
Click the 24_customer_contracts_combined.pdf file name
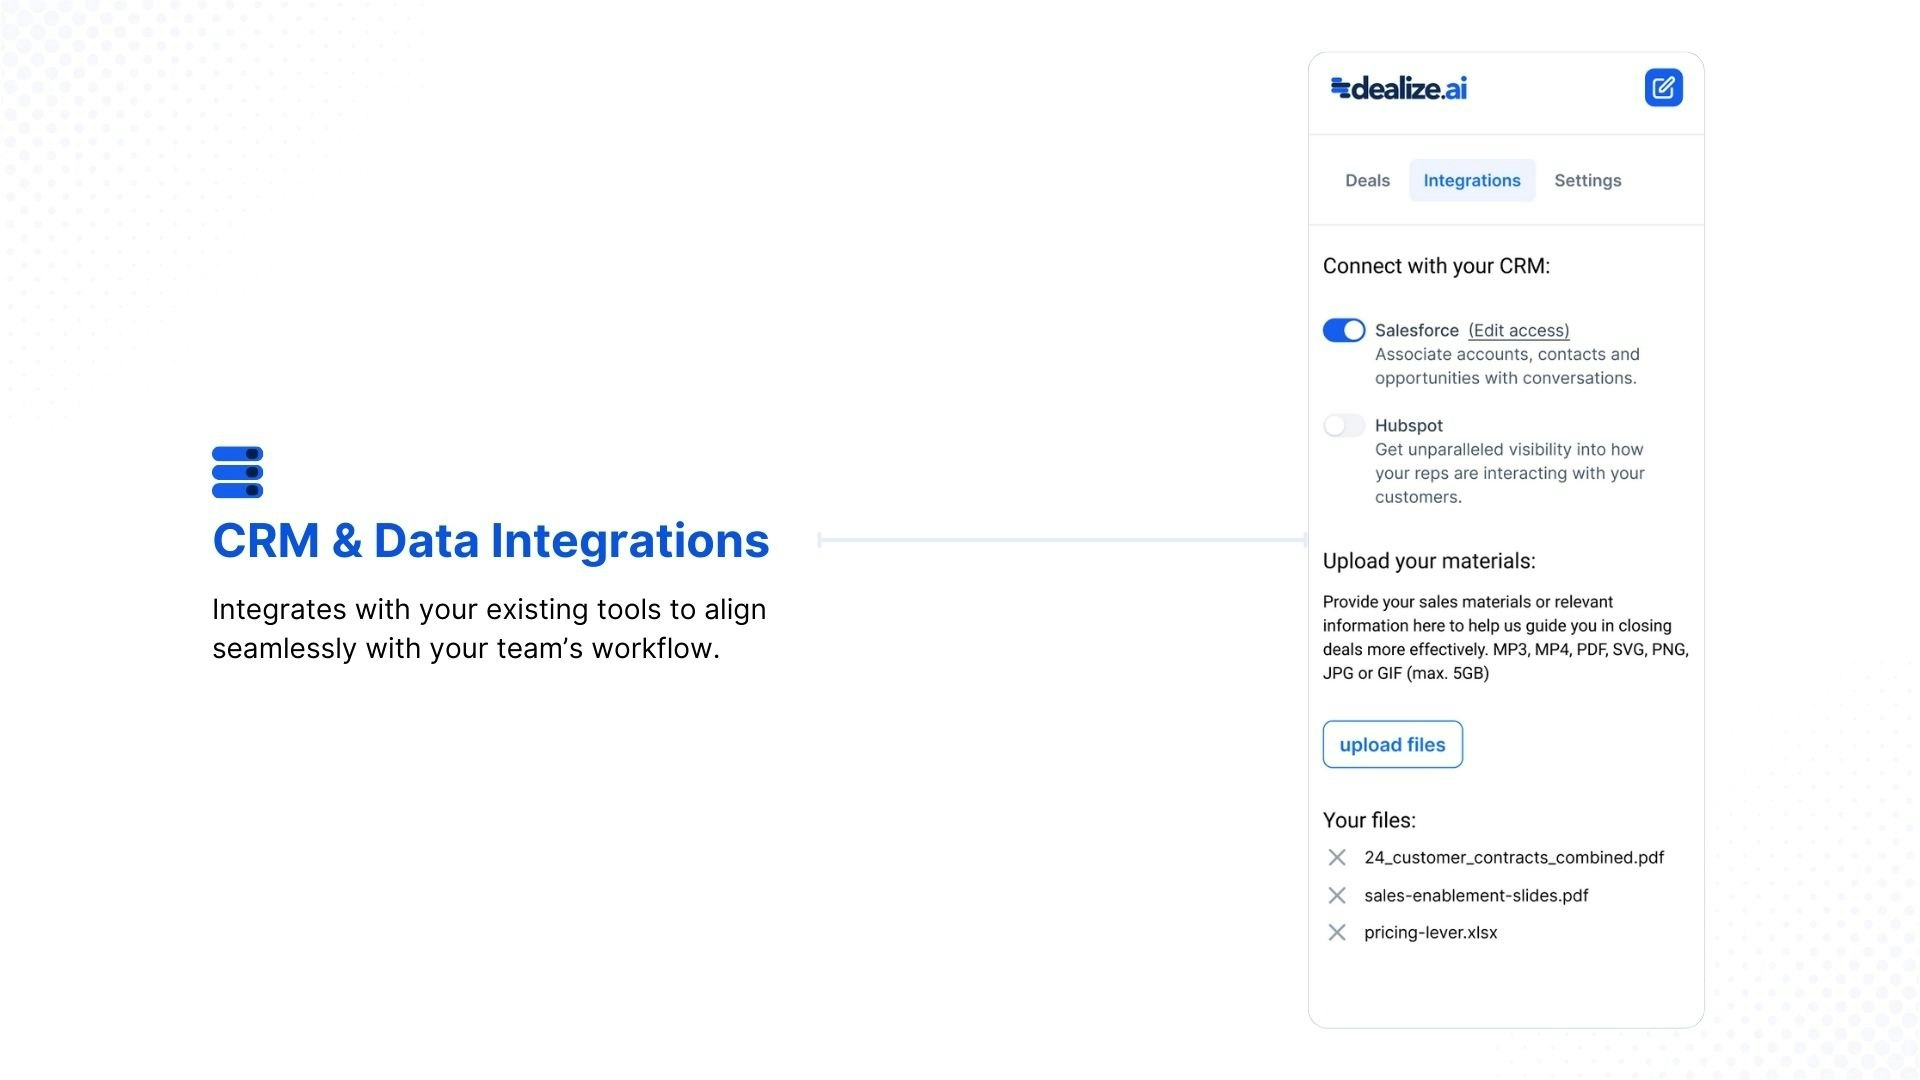click(1513, 858)
